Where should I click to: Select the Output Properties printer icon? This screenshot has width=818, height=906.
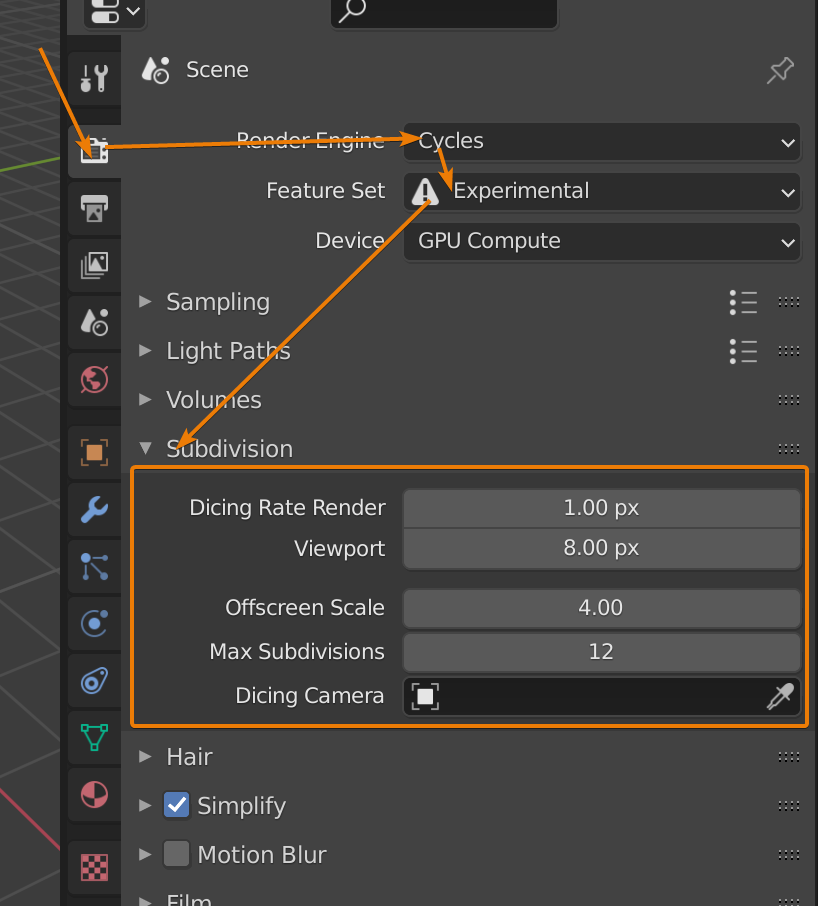(x=94, y=208)
